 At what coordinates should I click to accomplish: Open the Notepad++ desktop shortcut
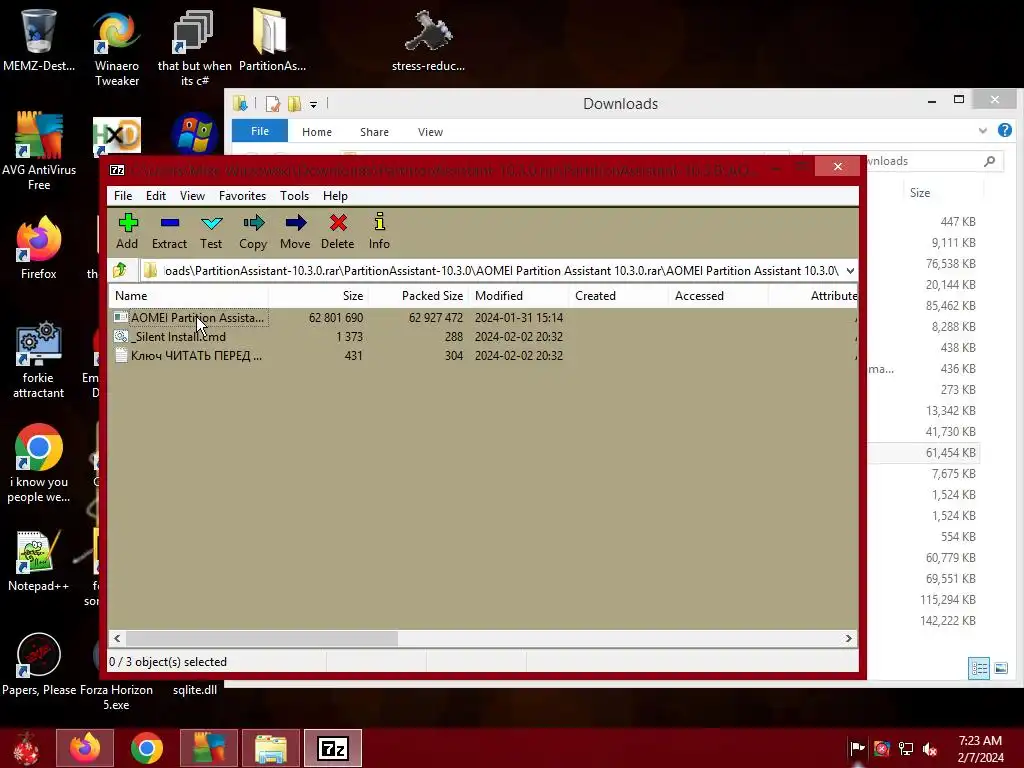coord(39,560)
